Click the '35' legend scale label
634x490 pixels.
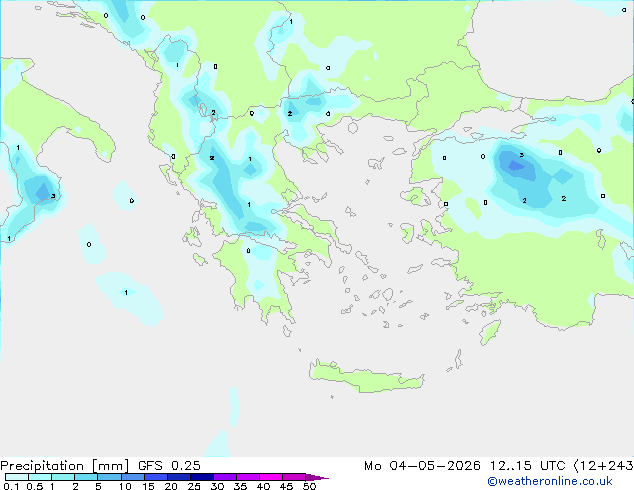240,486
